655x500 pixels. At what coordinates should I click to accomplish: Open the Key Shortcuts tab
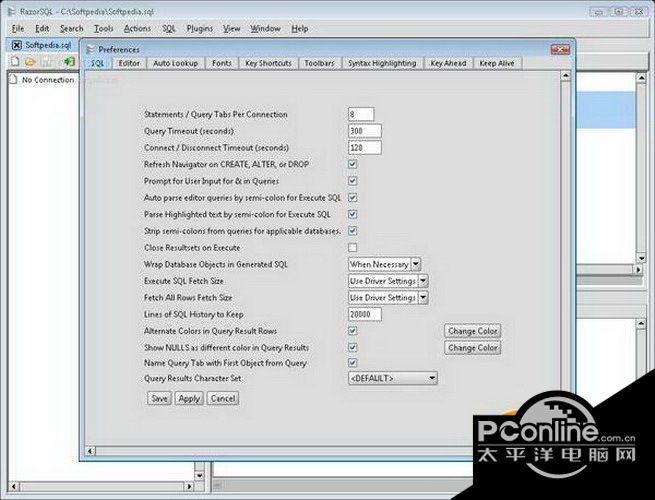(x=268, y=63)
